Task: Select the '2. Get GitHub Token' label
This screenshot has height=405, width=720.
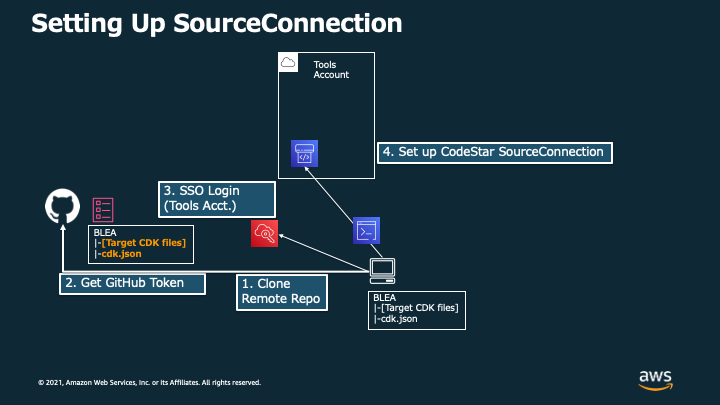Action: pos(132,284)
